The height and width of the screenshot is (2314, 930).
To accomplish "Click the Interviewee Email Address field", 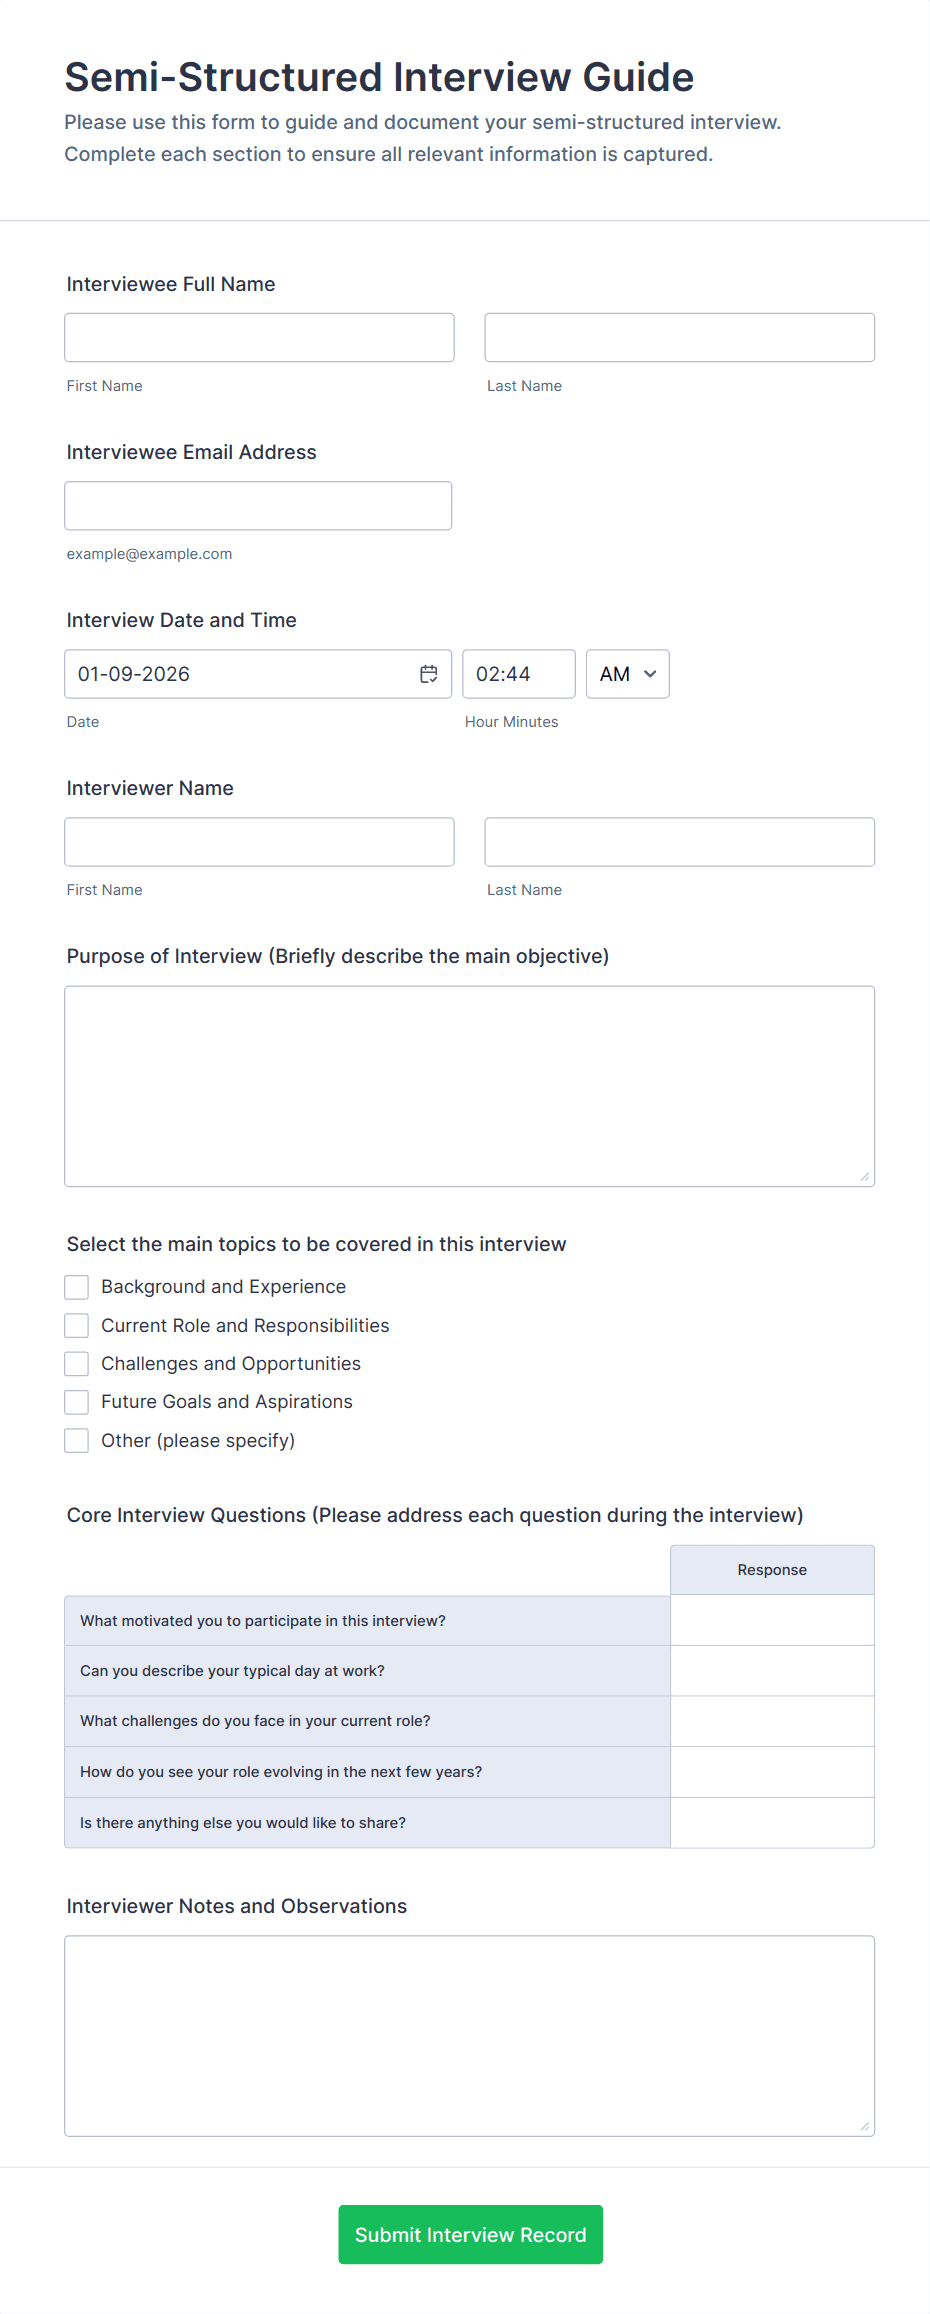I will 258,506.
